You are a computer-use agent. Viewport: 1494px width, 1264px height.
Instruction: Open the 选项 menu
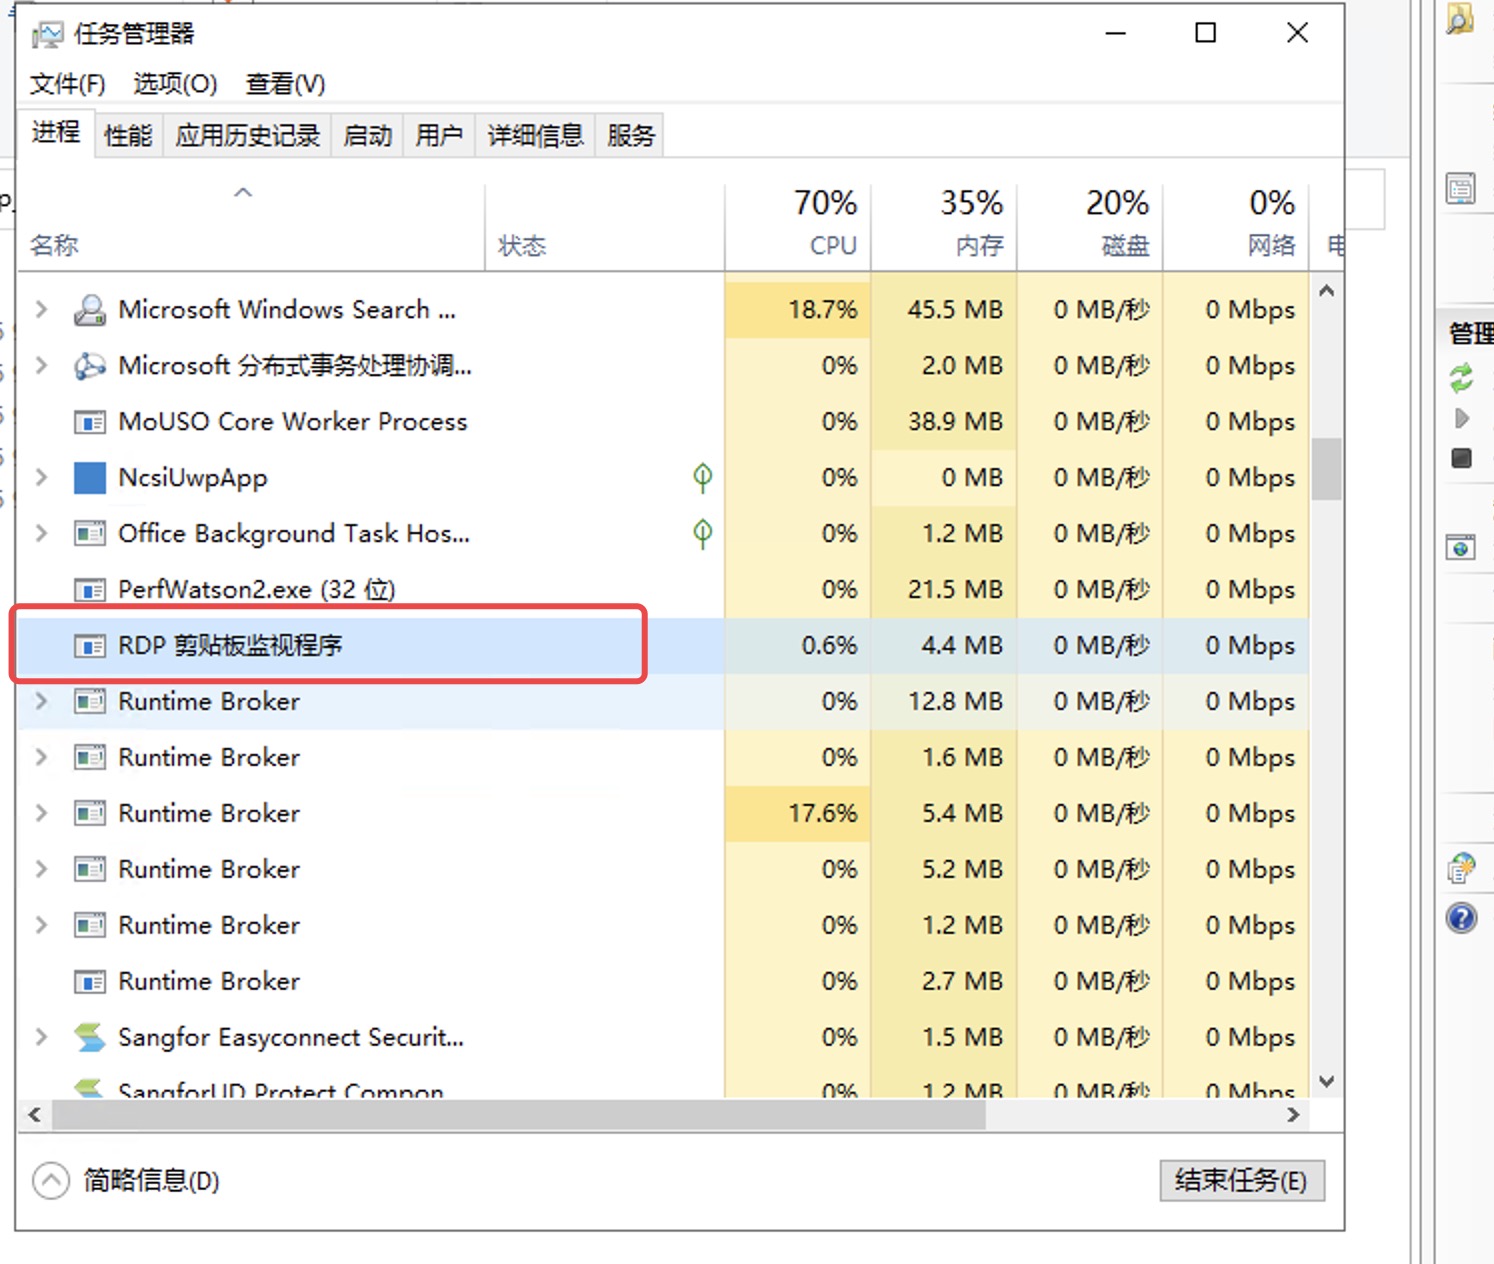[x=174, y=84]
